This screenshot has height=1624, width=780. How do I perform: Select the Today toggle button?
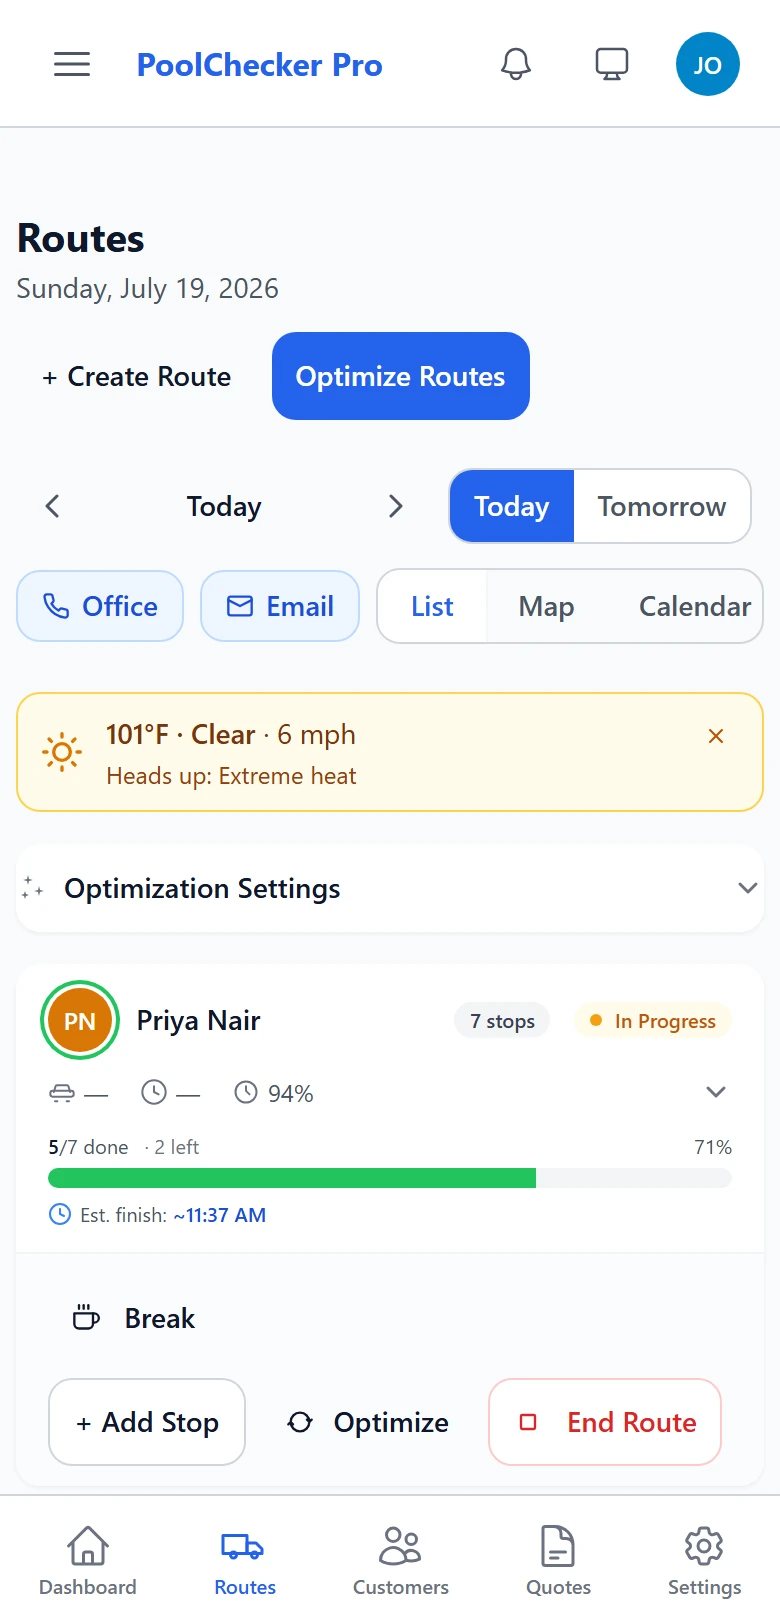pyautogui.click(x=512, y=506)
